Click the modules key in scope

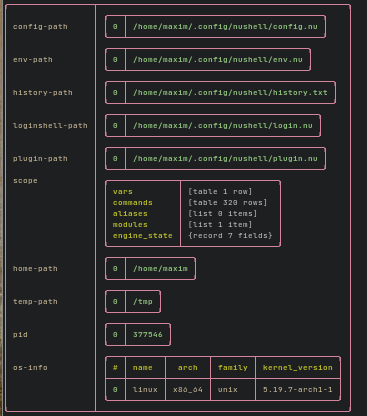pyautogui.click(x=130, y=225)
